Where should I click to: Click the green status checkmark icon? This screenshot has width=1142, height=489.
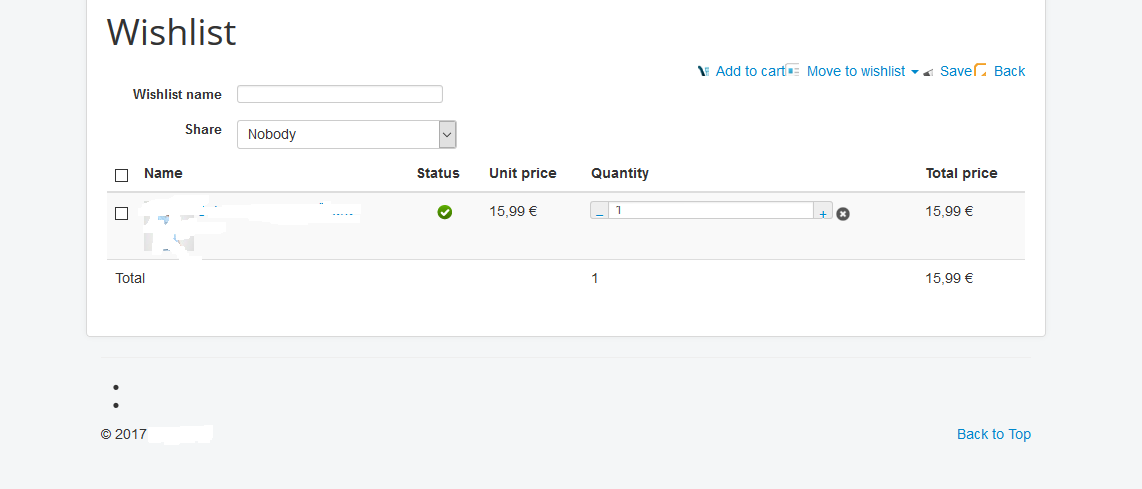click(445, 212)
